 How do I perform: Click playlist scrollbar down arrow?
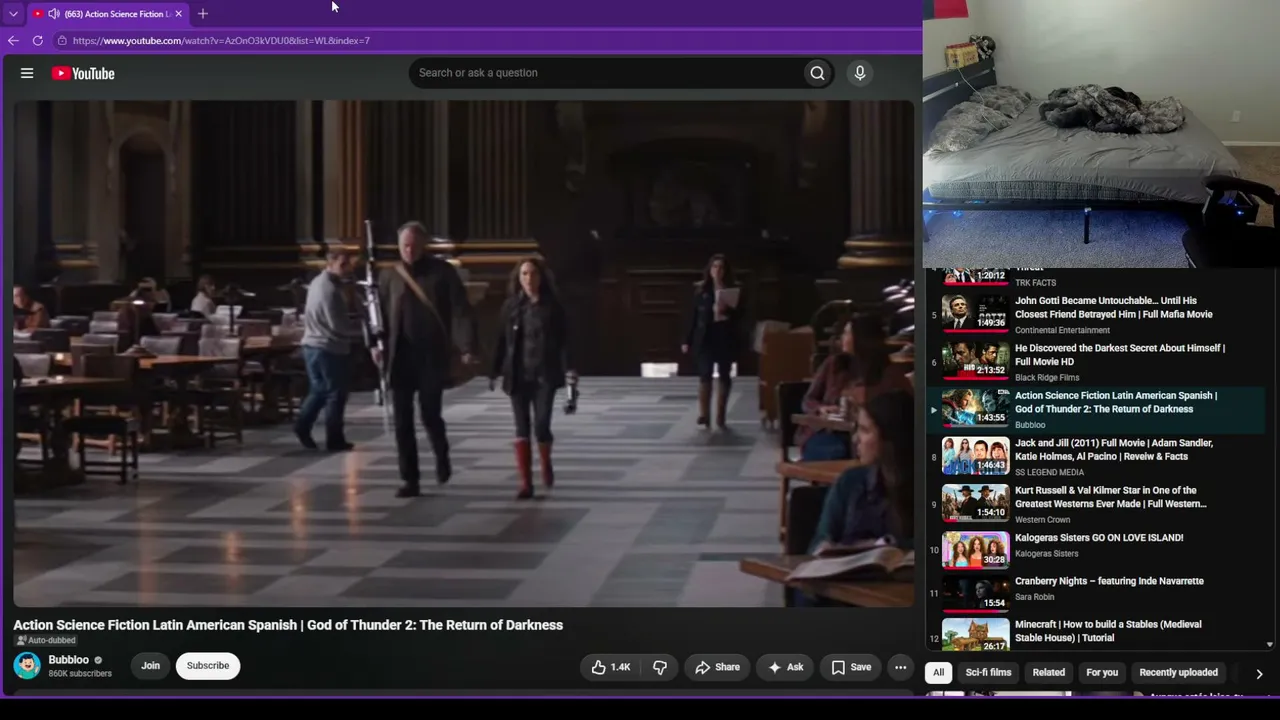point(1270,645)
